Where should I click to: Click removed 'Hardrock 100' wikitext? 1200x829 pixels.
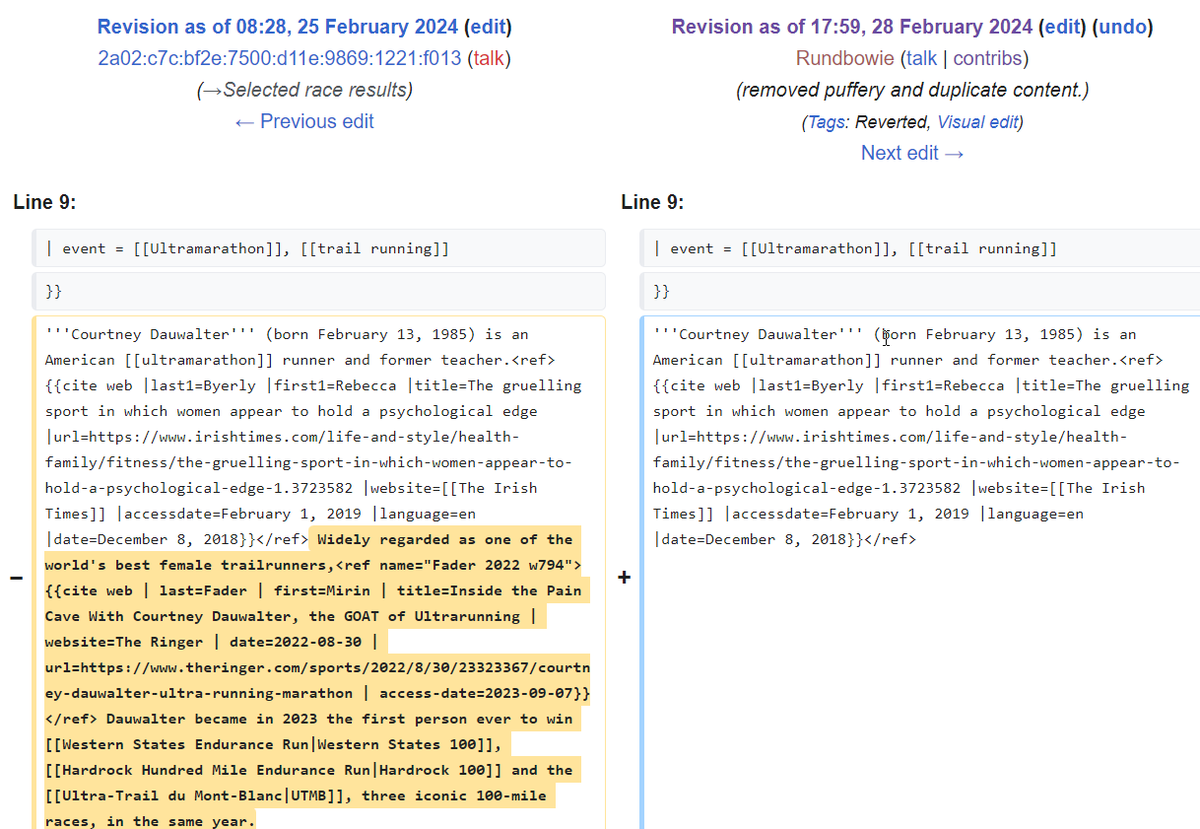(x=274, y=770)
